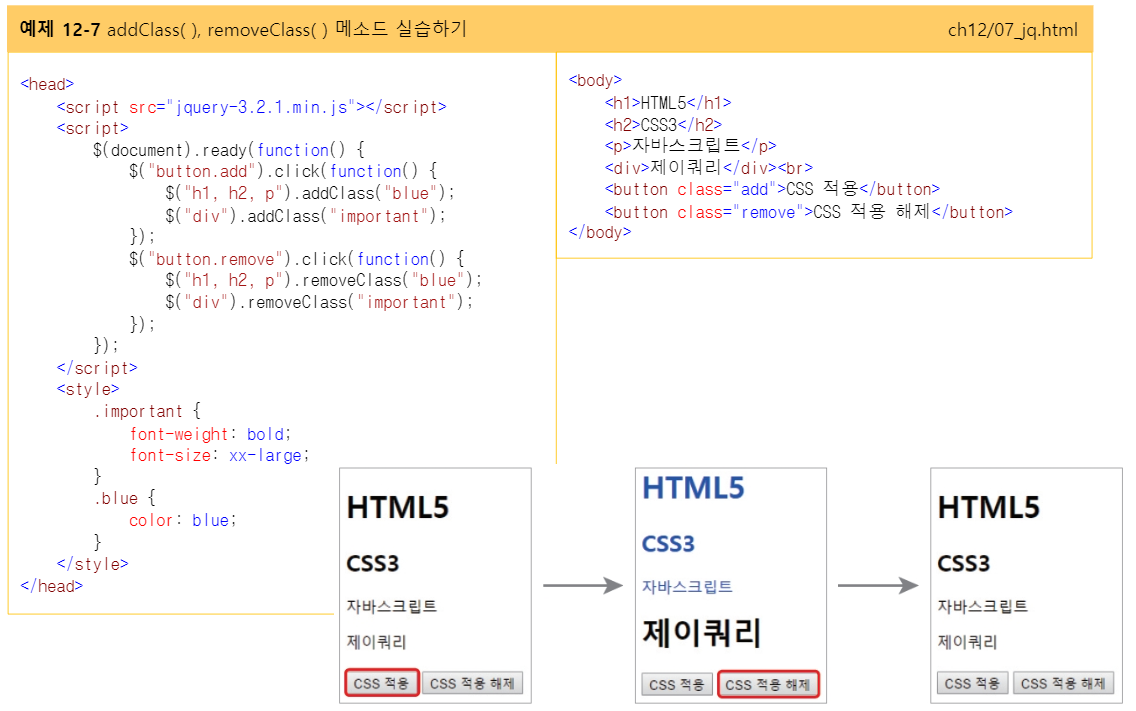
Task: Click the <h2>CSS3</h2> code line
Action: tap(664, 125)
